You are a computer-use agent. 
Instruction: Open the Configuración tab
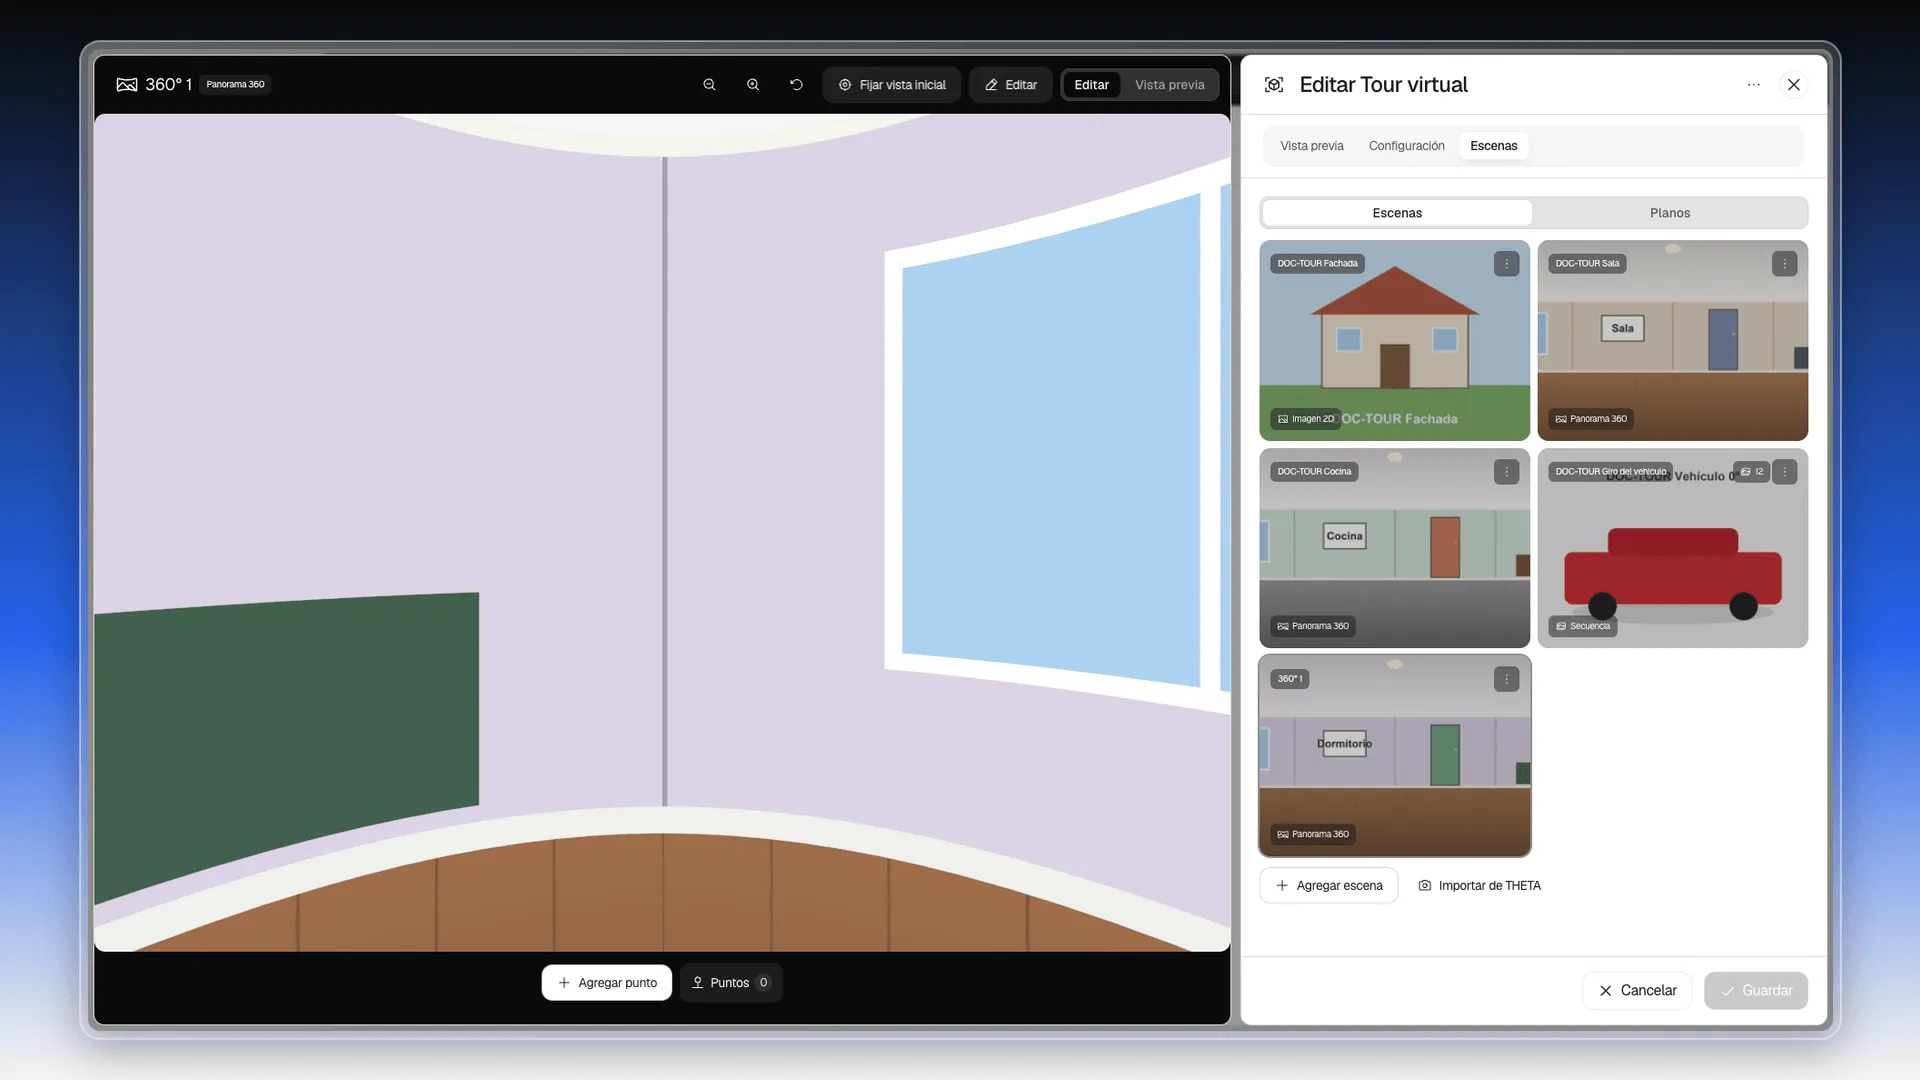click(x=1406, y=146)
